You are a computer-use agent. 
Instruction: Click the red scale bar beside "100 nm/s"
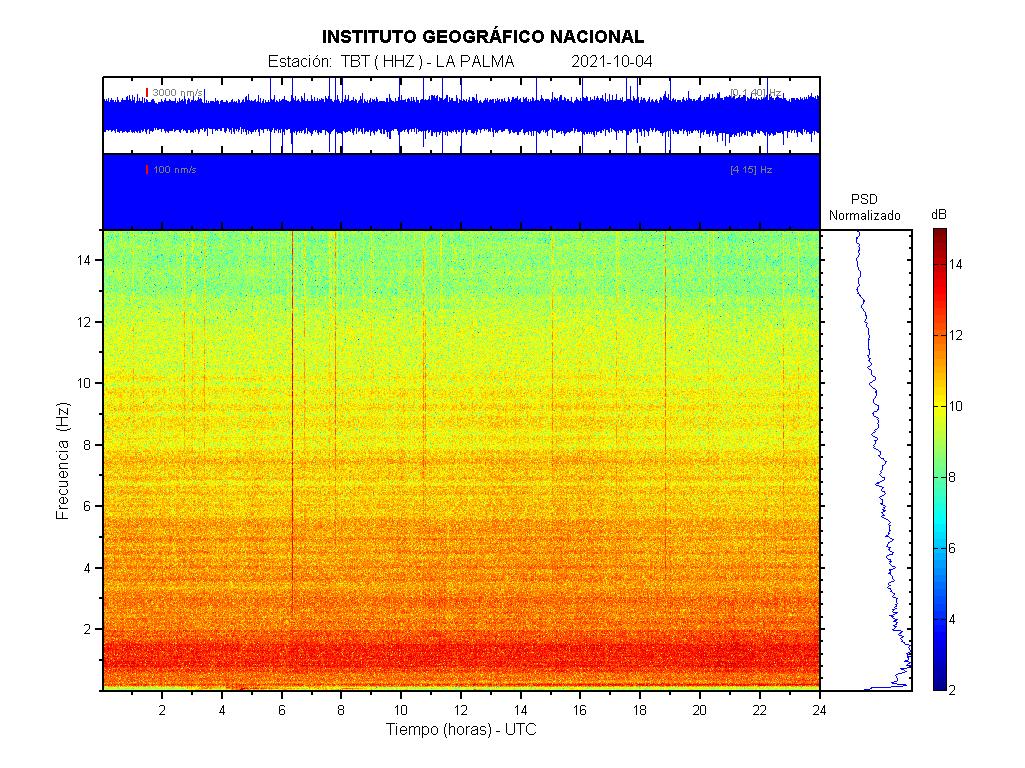tap(147, 170)
